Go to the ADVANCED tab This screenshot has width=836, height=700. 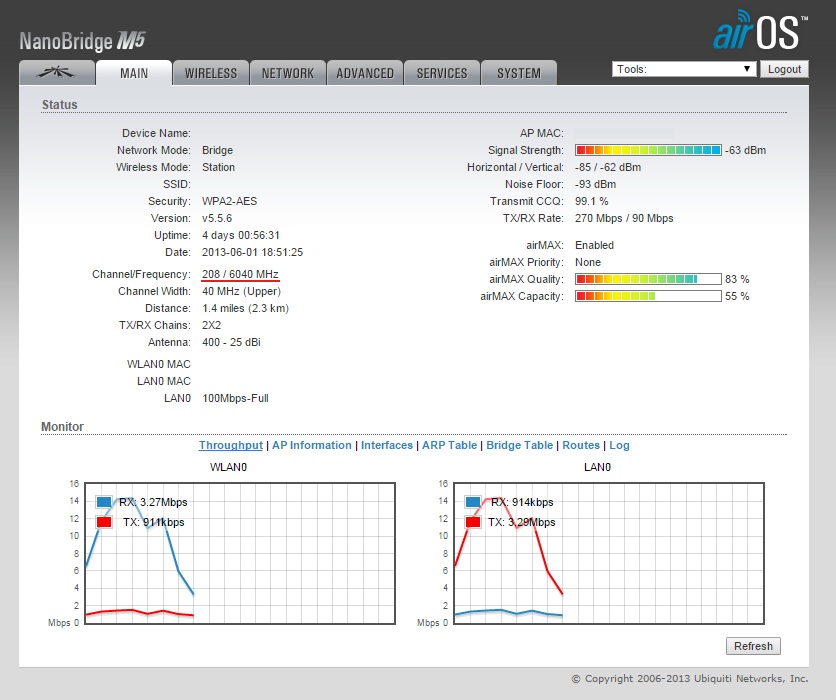(365, 73)
